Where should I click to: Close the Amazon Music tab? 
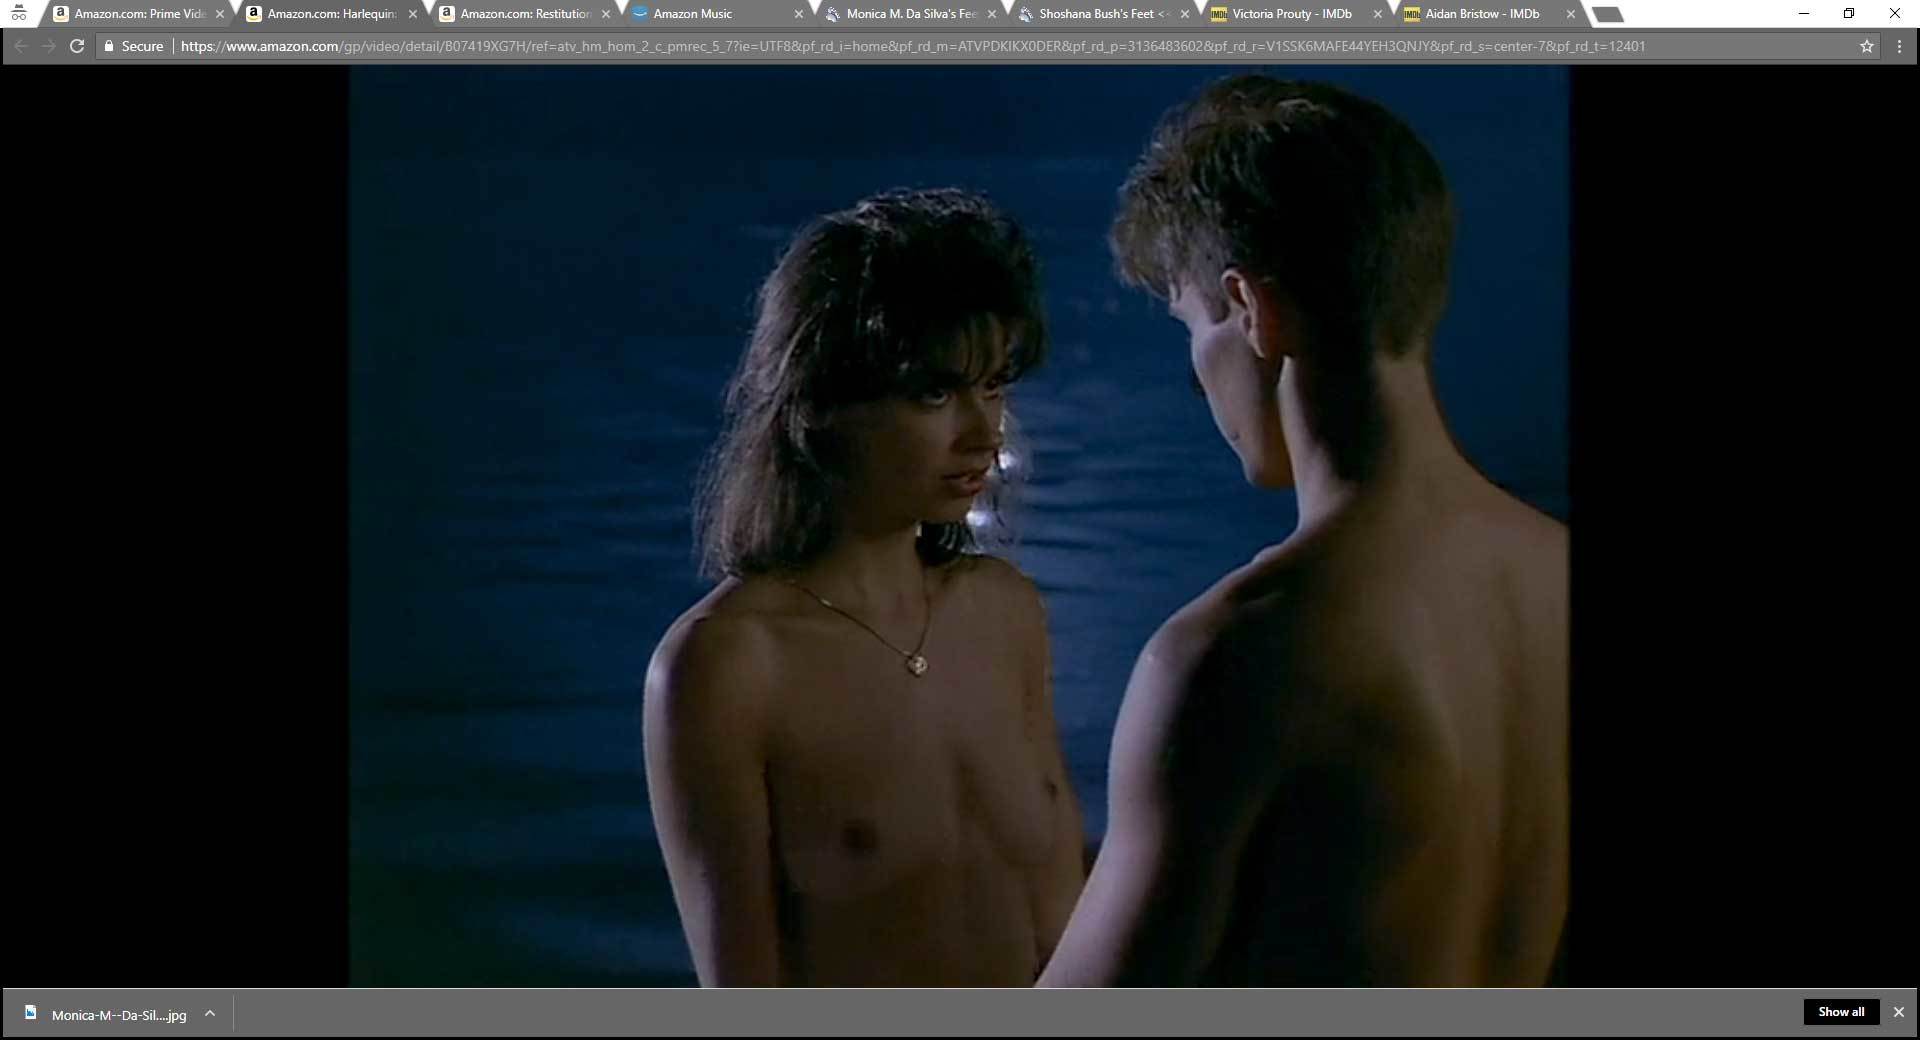798,14
